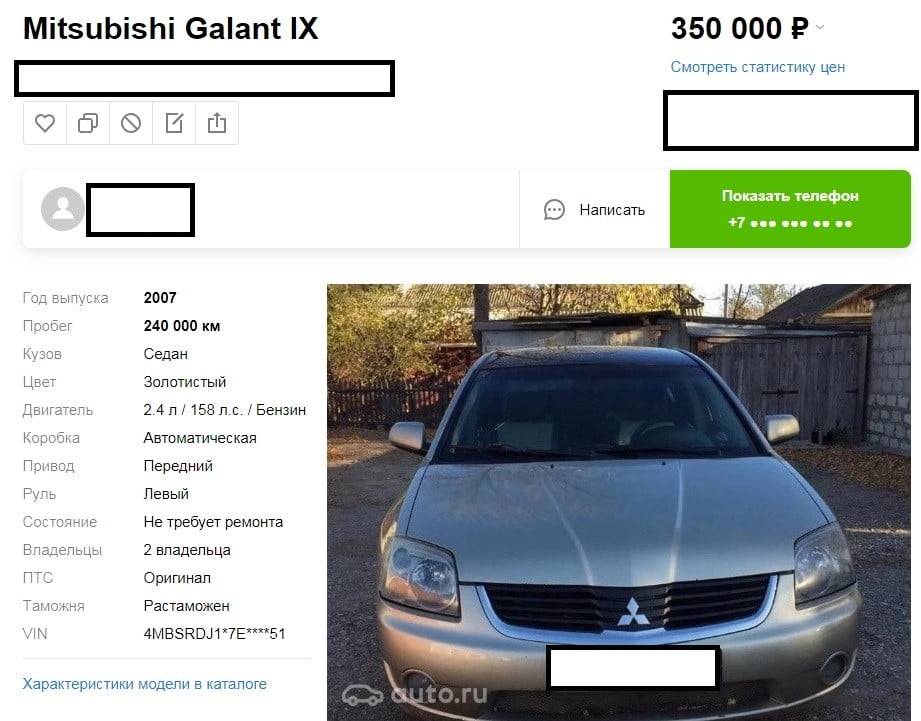Click the compare (overlapping squares) icon
Screen dimensions: 921x721
88,123
